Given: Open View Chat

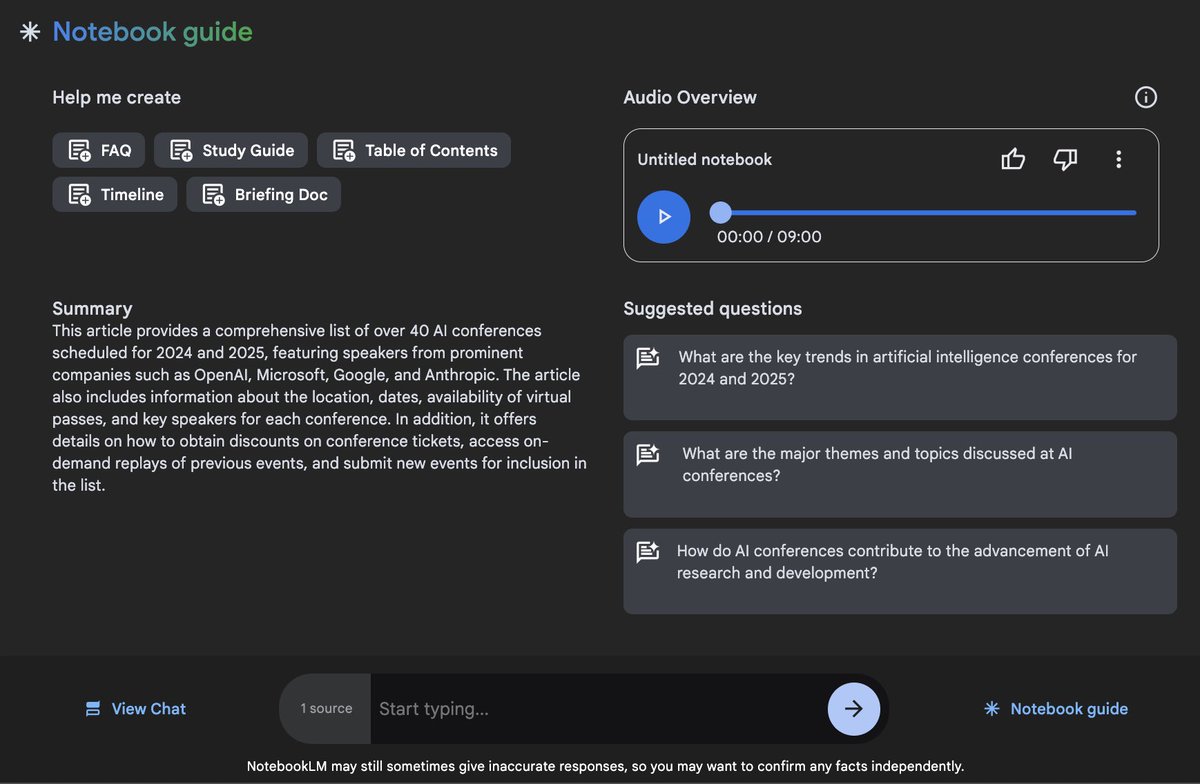Looking at the screenshot, I should (136, 708).
